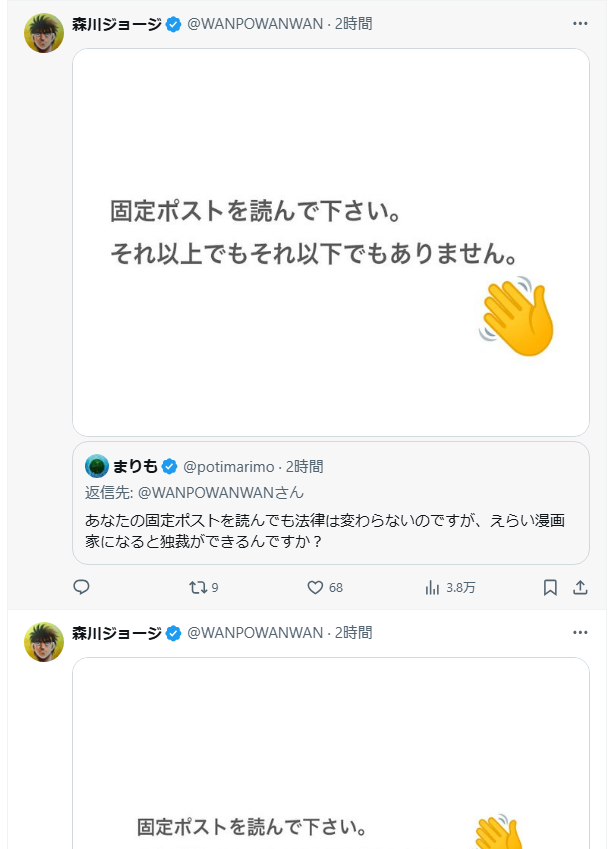Open more options menu on second post
This screenshot has height=849, width=612.
click(580, 632)
